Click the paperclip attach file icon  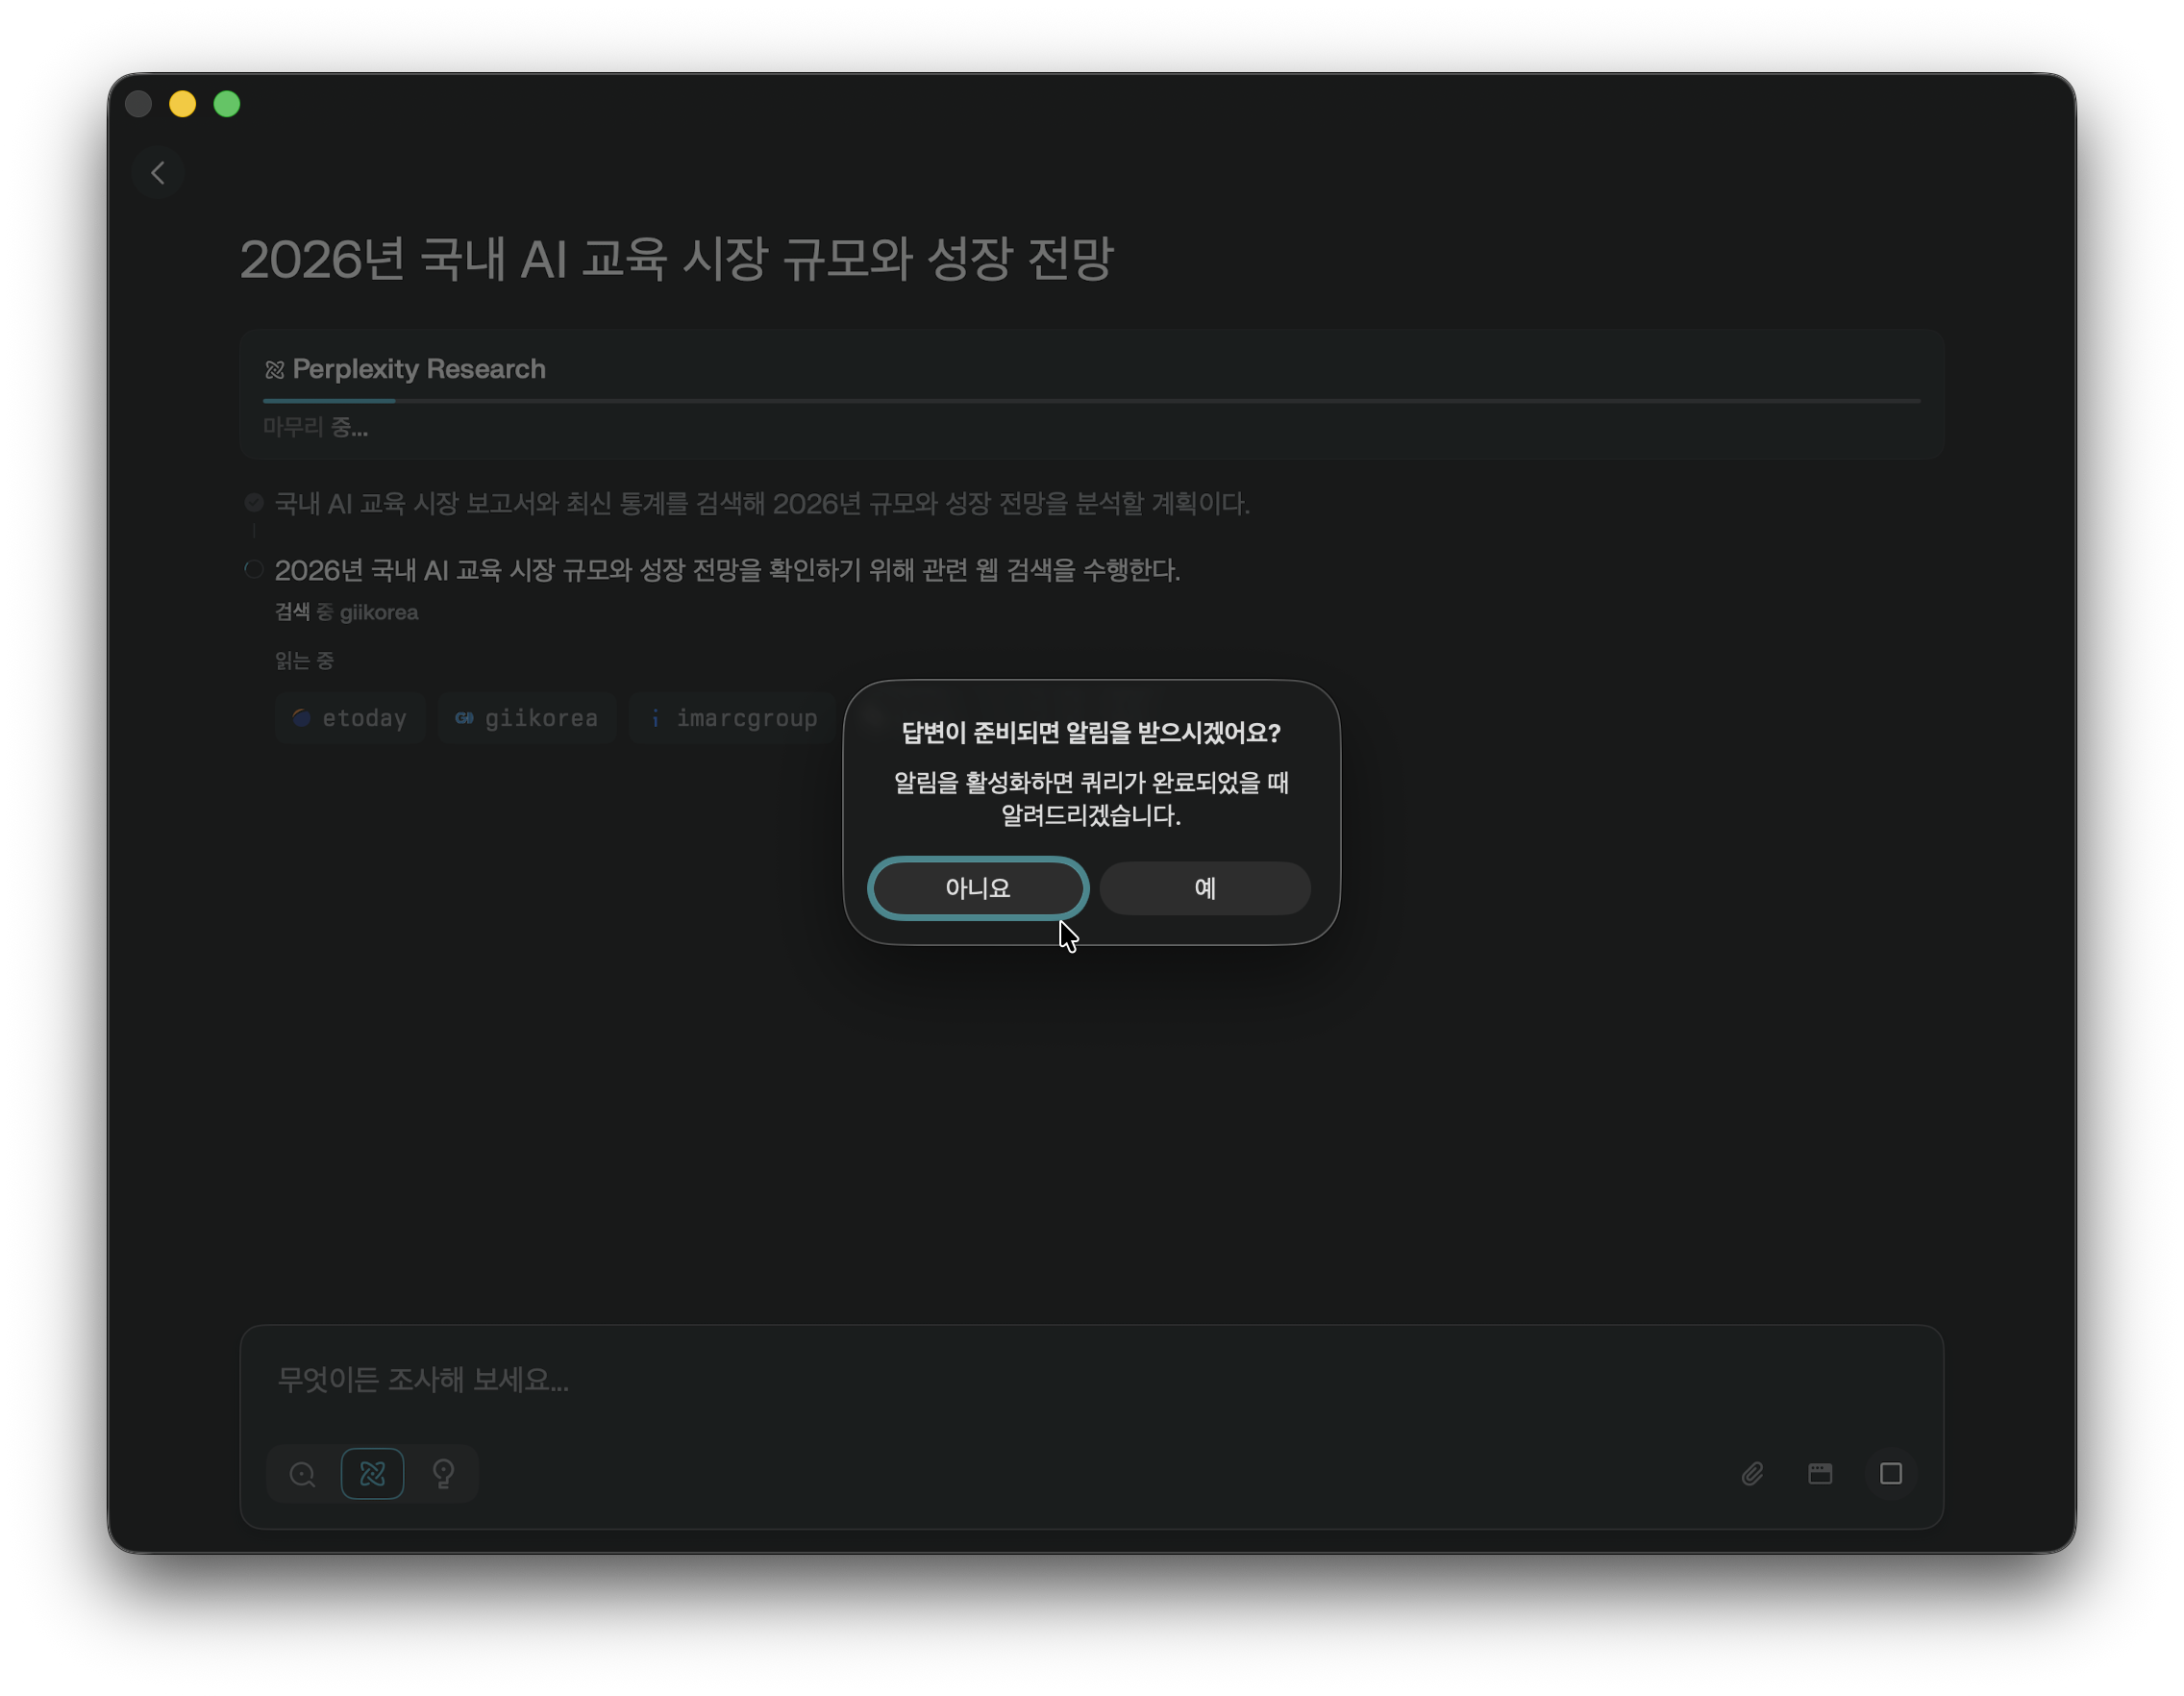coord(1752,1473)
